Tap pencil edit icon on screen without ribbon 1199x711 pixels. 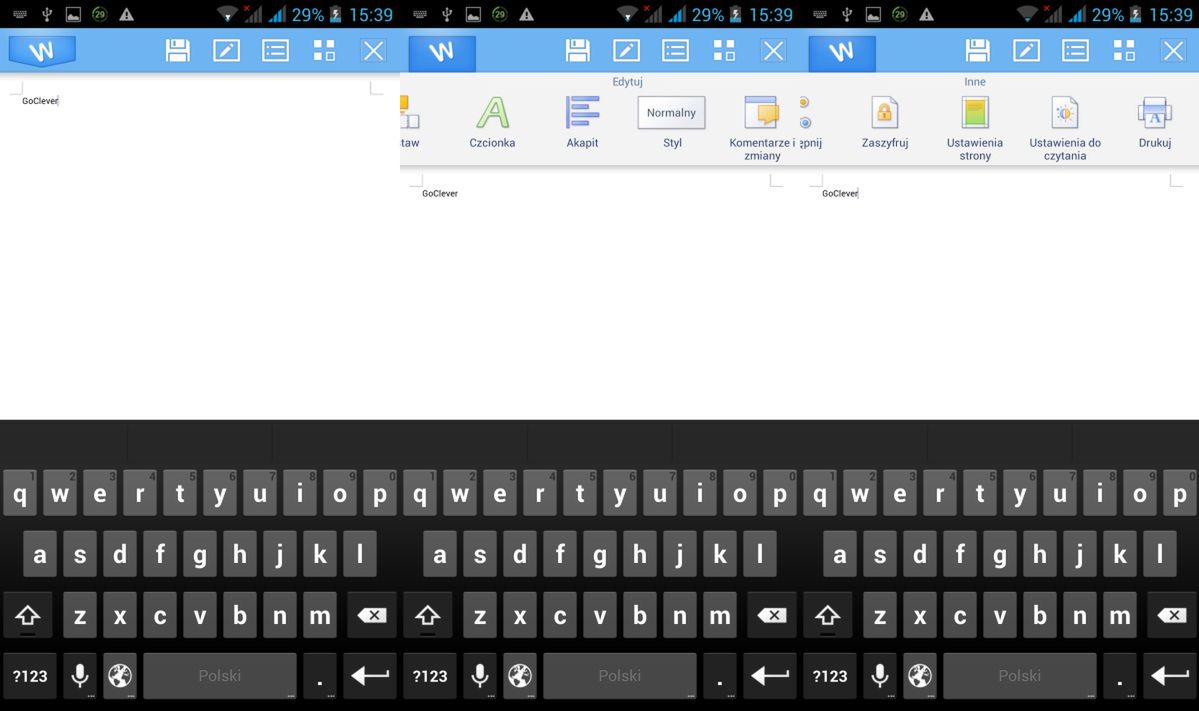click(x=226, y=51)
